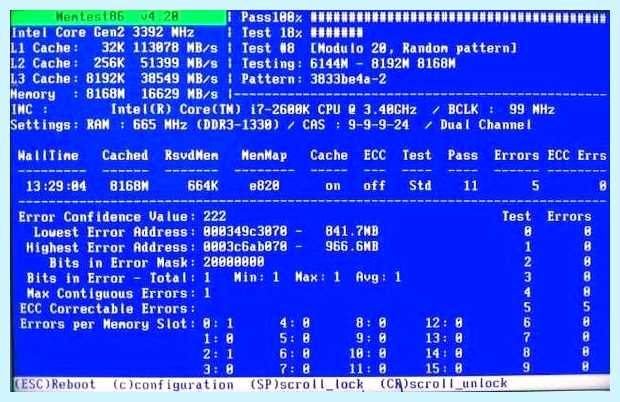620x402 pixels.
Task: Click the (ESC)Reboot option
Action: [x=55, y=384]
